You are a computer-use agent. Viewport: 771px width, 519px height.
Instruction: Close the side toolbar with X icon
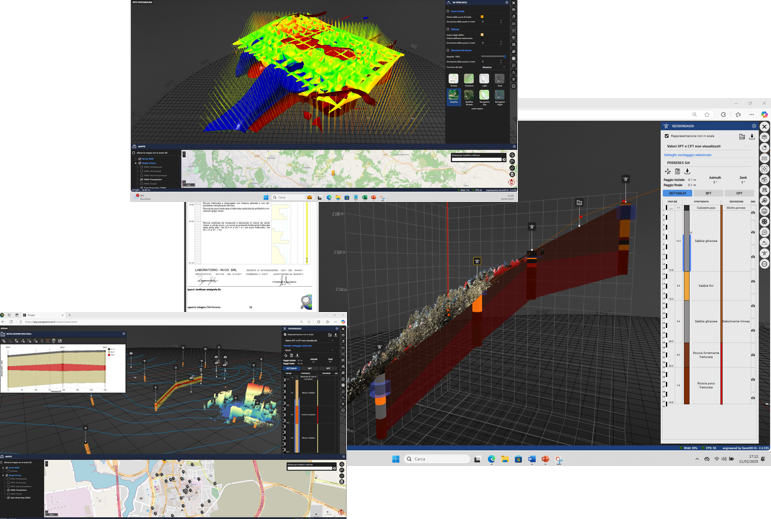(x=764, y=127)
